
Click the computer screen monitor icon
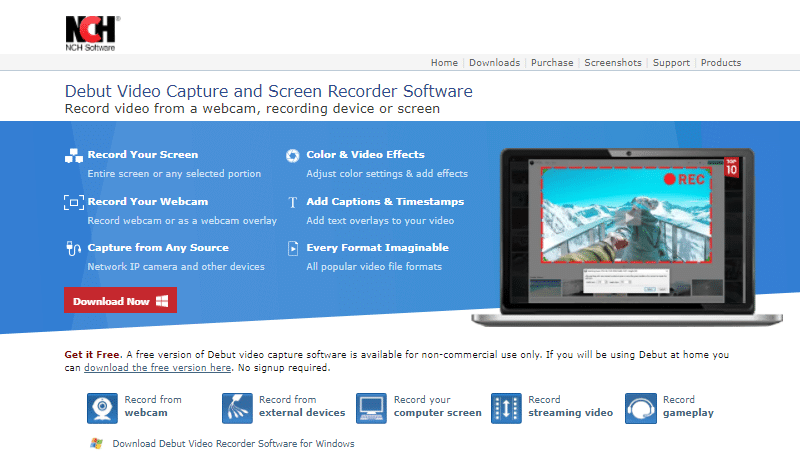371,408
